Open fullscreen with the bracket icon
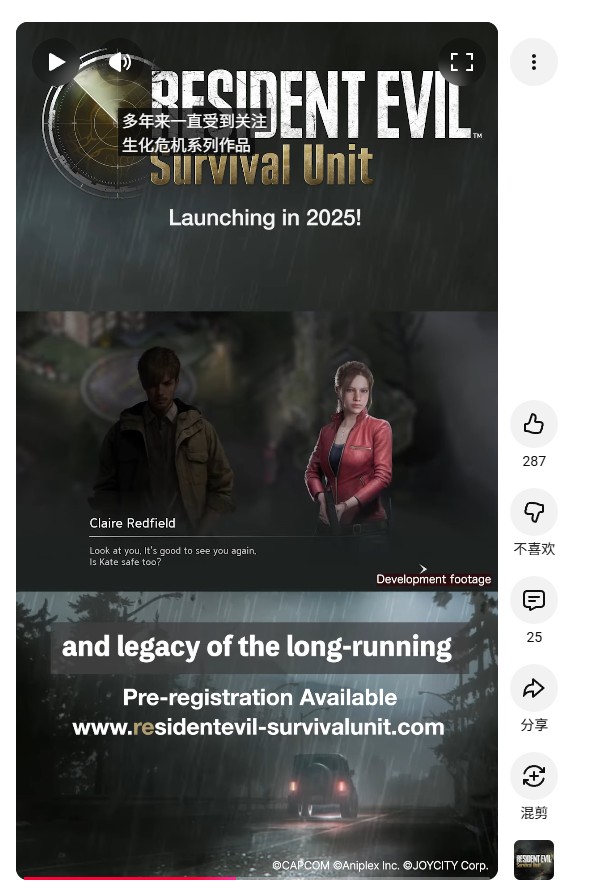 point(461,62)
